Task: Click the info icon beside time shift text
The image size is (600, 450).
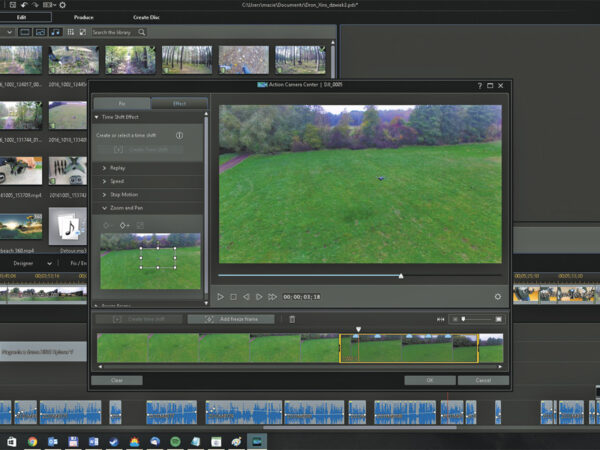Action: click(x=179, y=135)
